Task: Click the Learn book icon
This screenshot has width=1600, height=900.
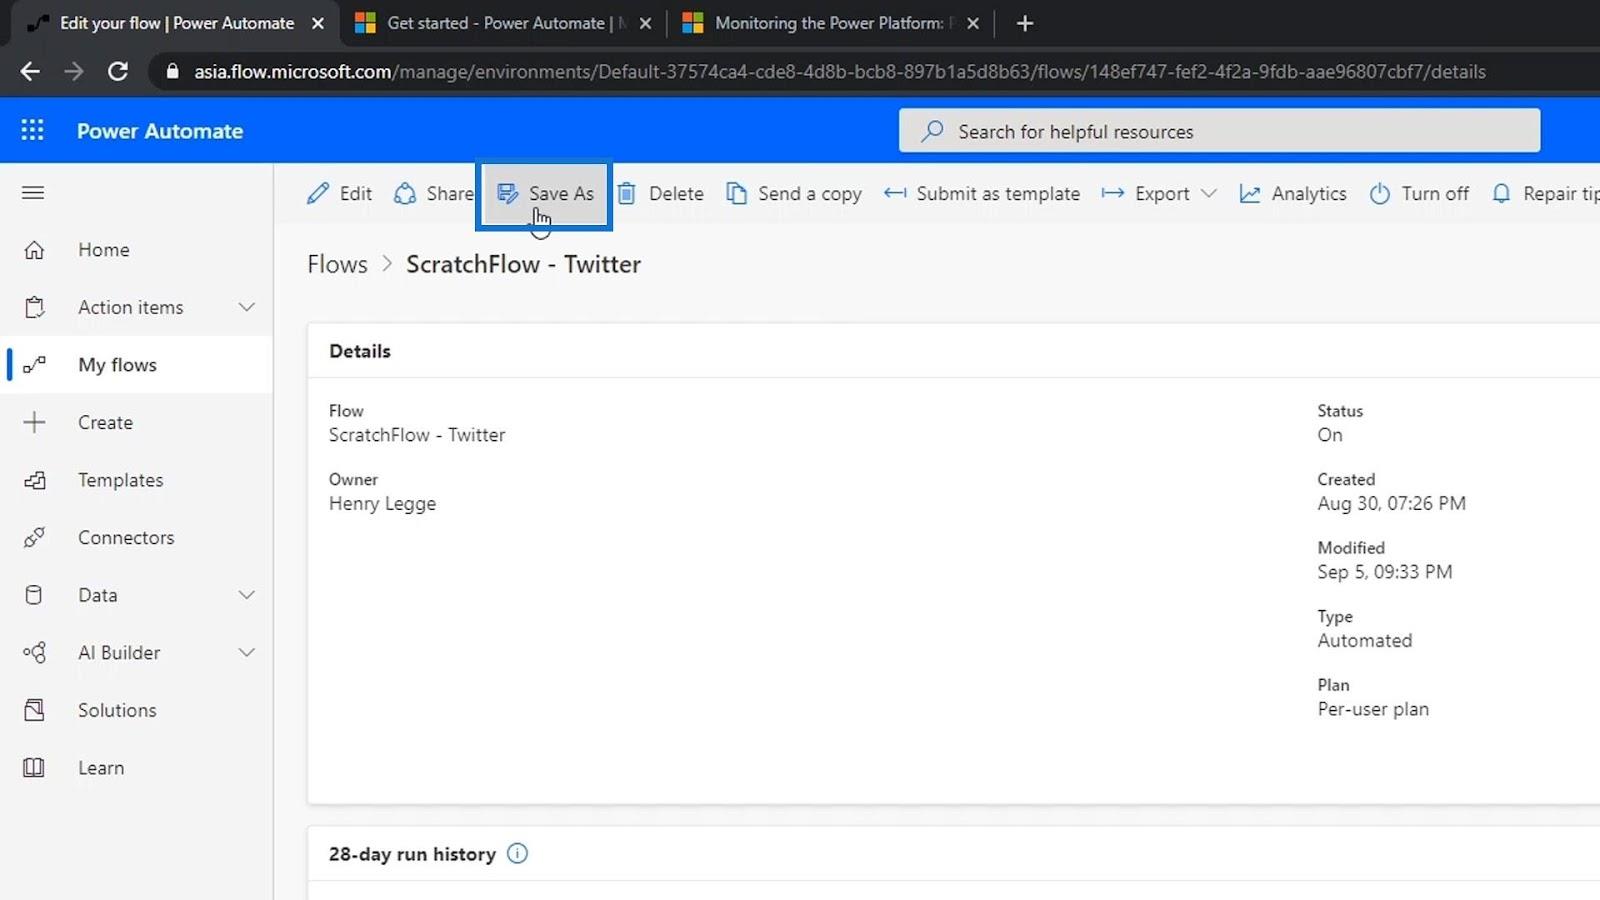Action: (x=34, y=768)
